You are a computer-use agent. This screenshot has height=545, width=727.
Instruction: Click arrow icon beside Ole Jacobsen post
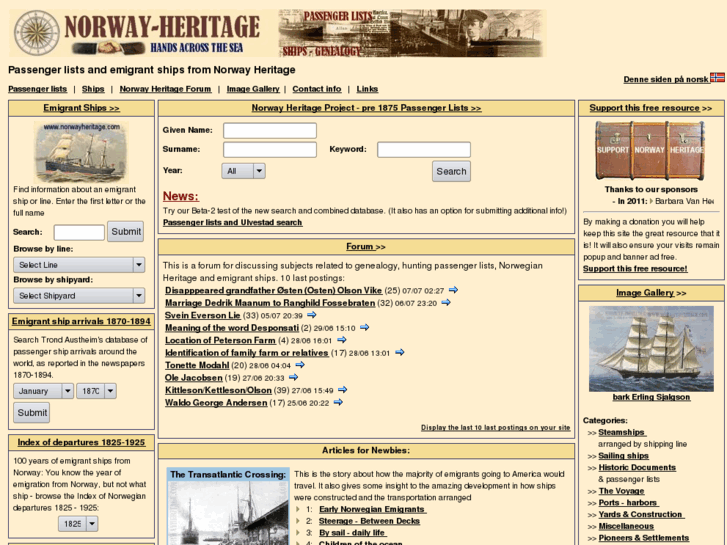[293, 377]
